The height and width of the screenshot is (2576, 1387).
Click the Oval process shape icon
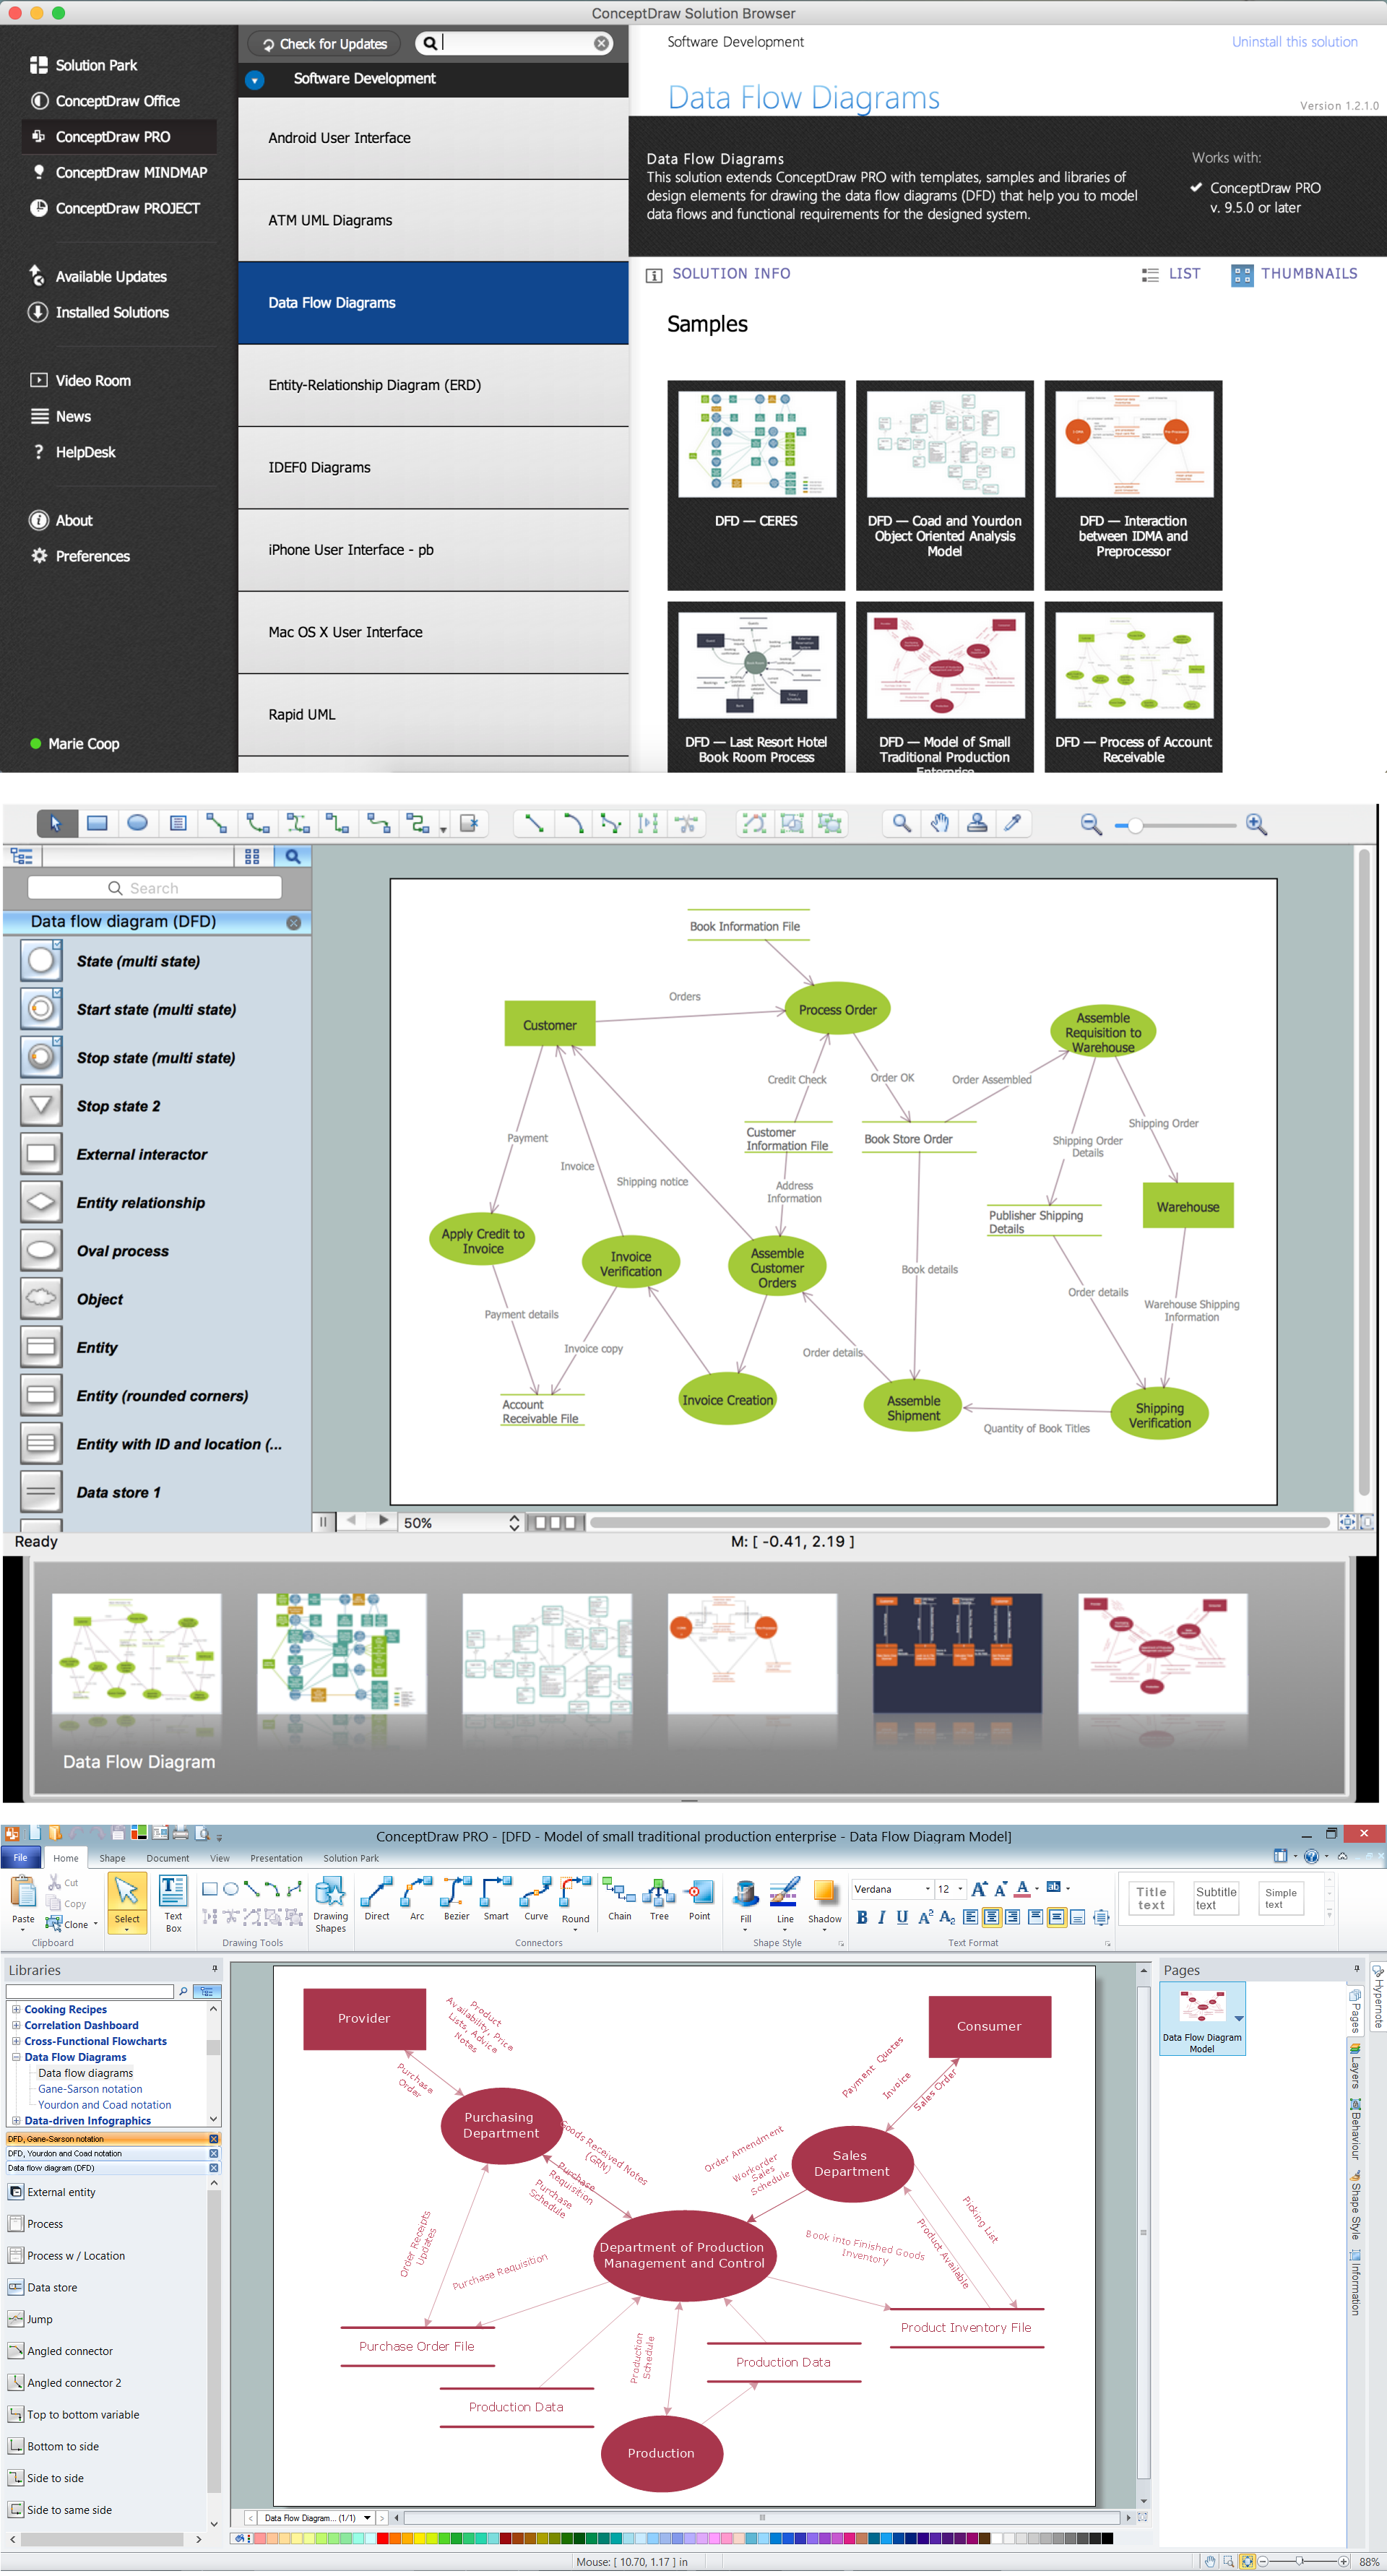(41, 1250)
